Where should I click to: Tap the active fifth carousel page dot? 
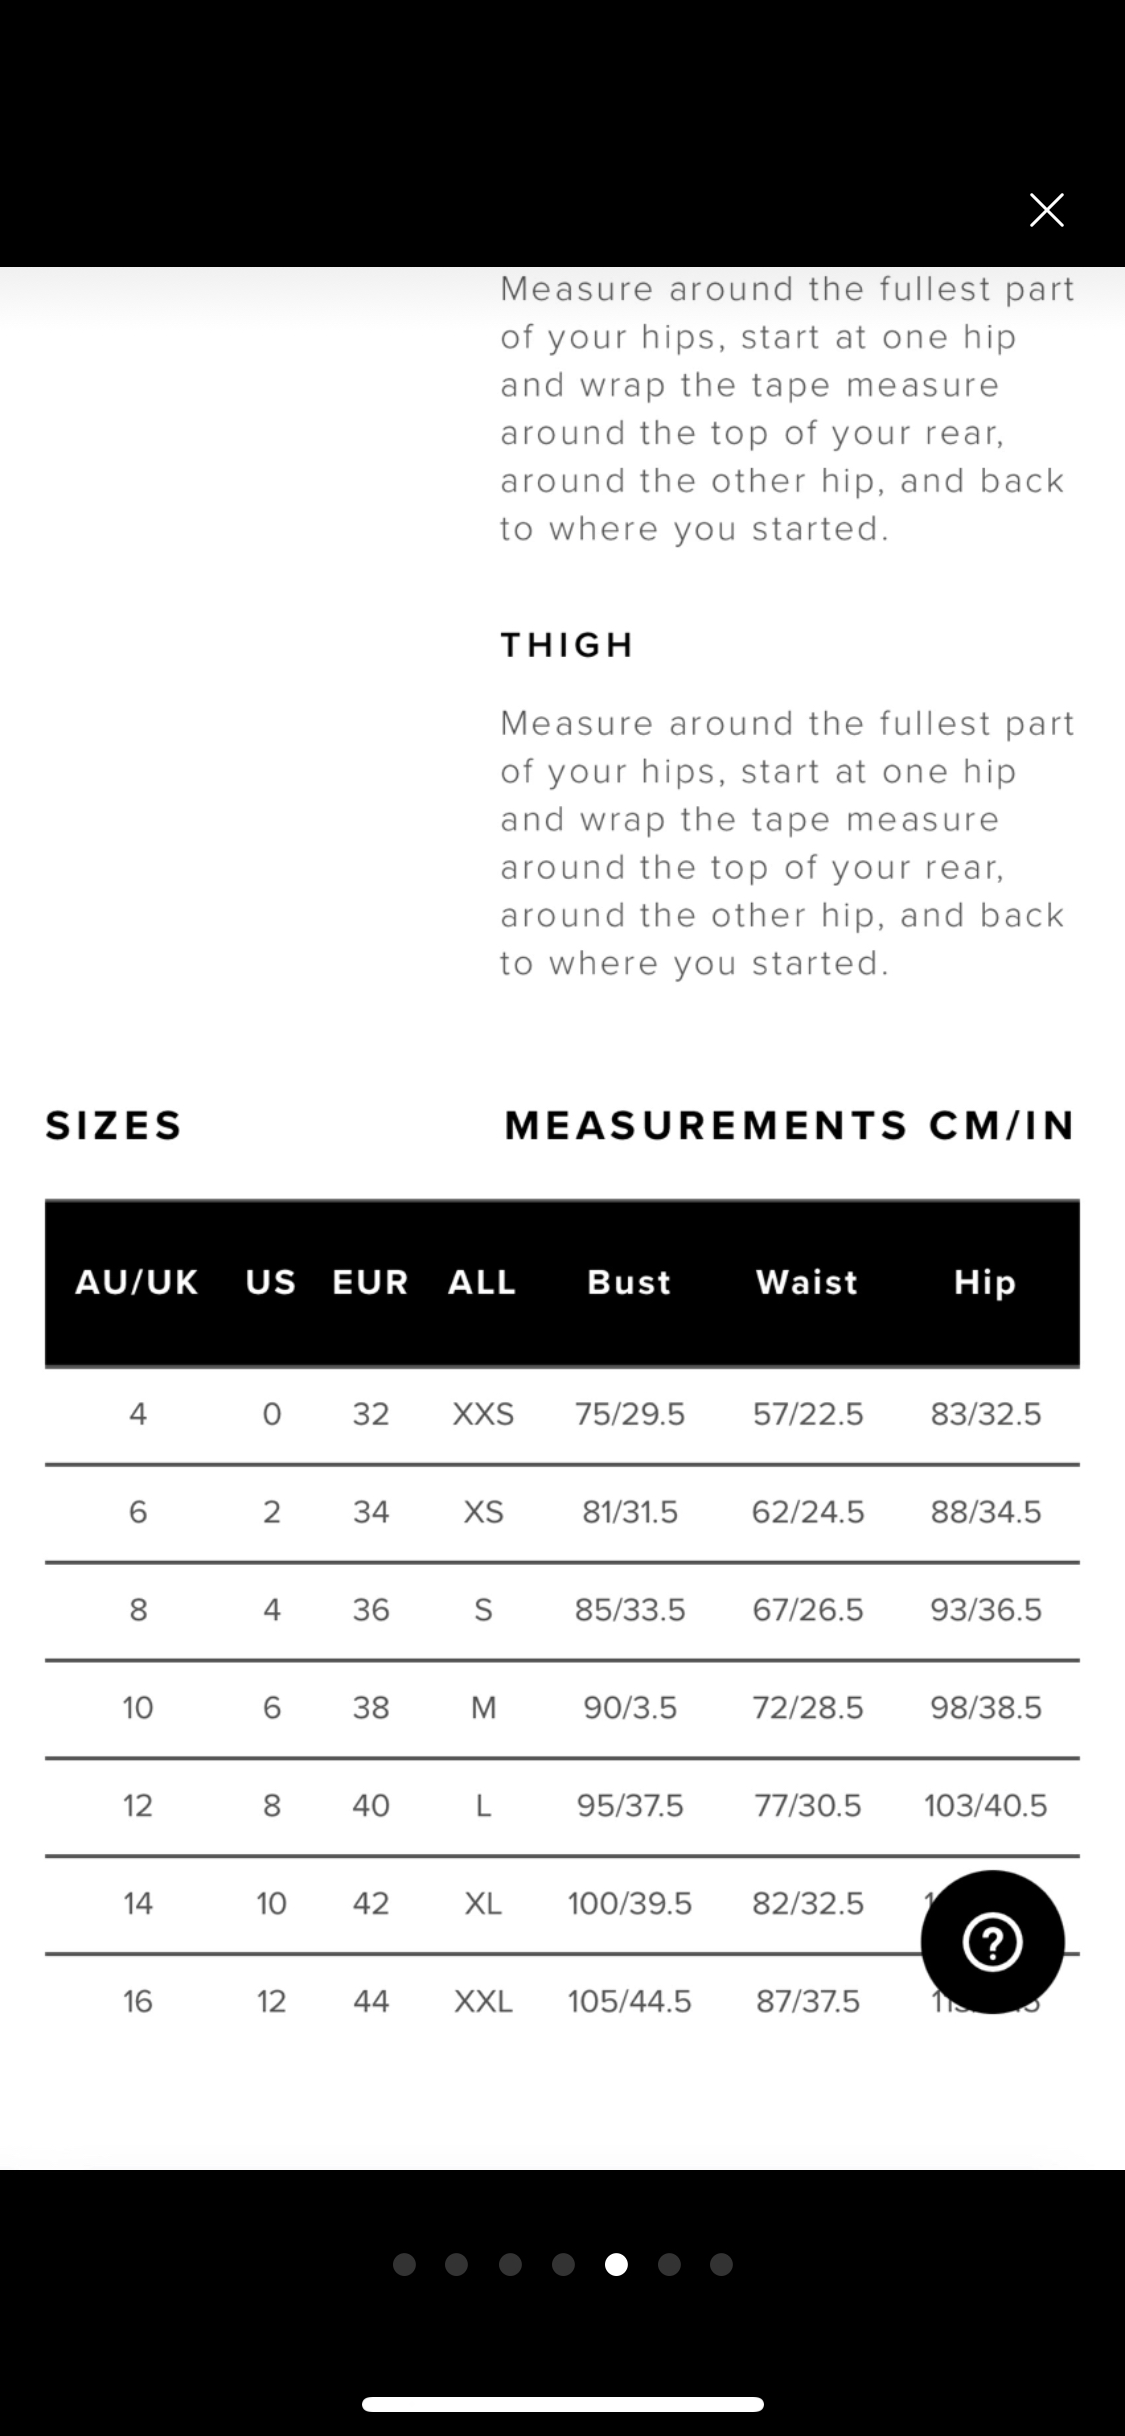(616, 2264)
